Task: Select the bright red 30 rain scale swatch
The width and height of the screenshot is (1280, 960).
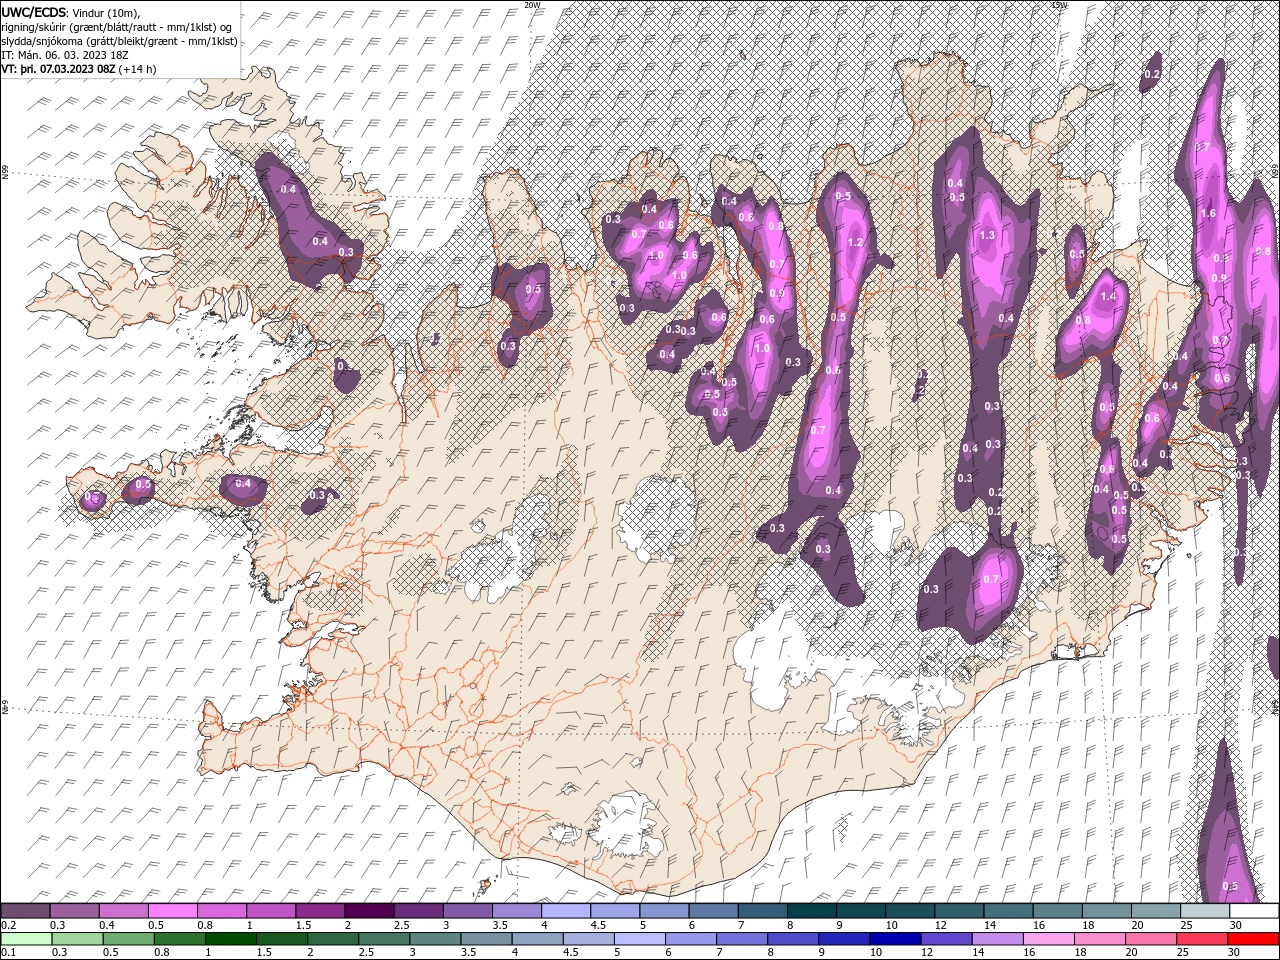Action: tap(1253, 939)
